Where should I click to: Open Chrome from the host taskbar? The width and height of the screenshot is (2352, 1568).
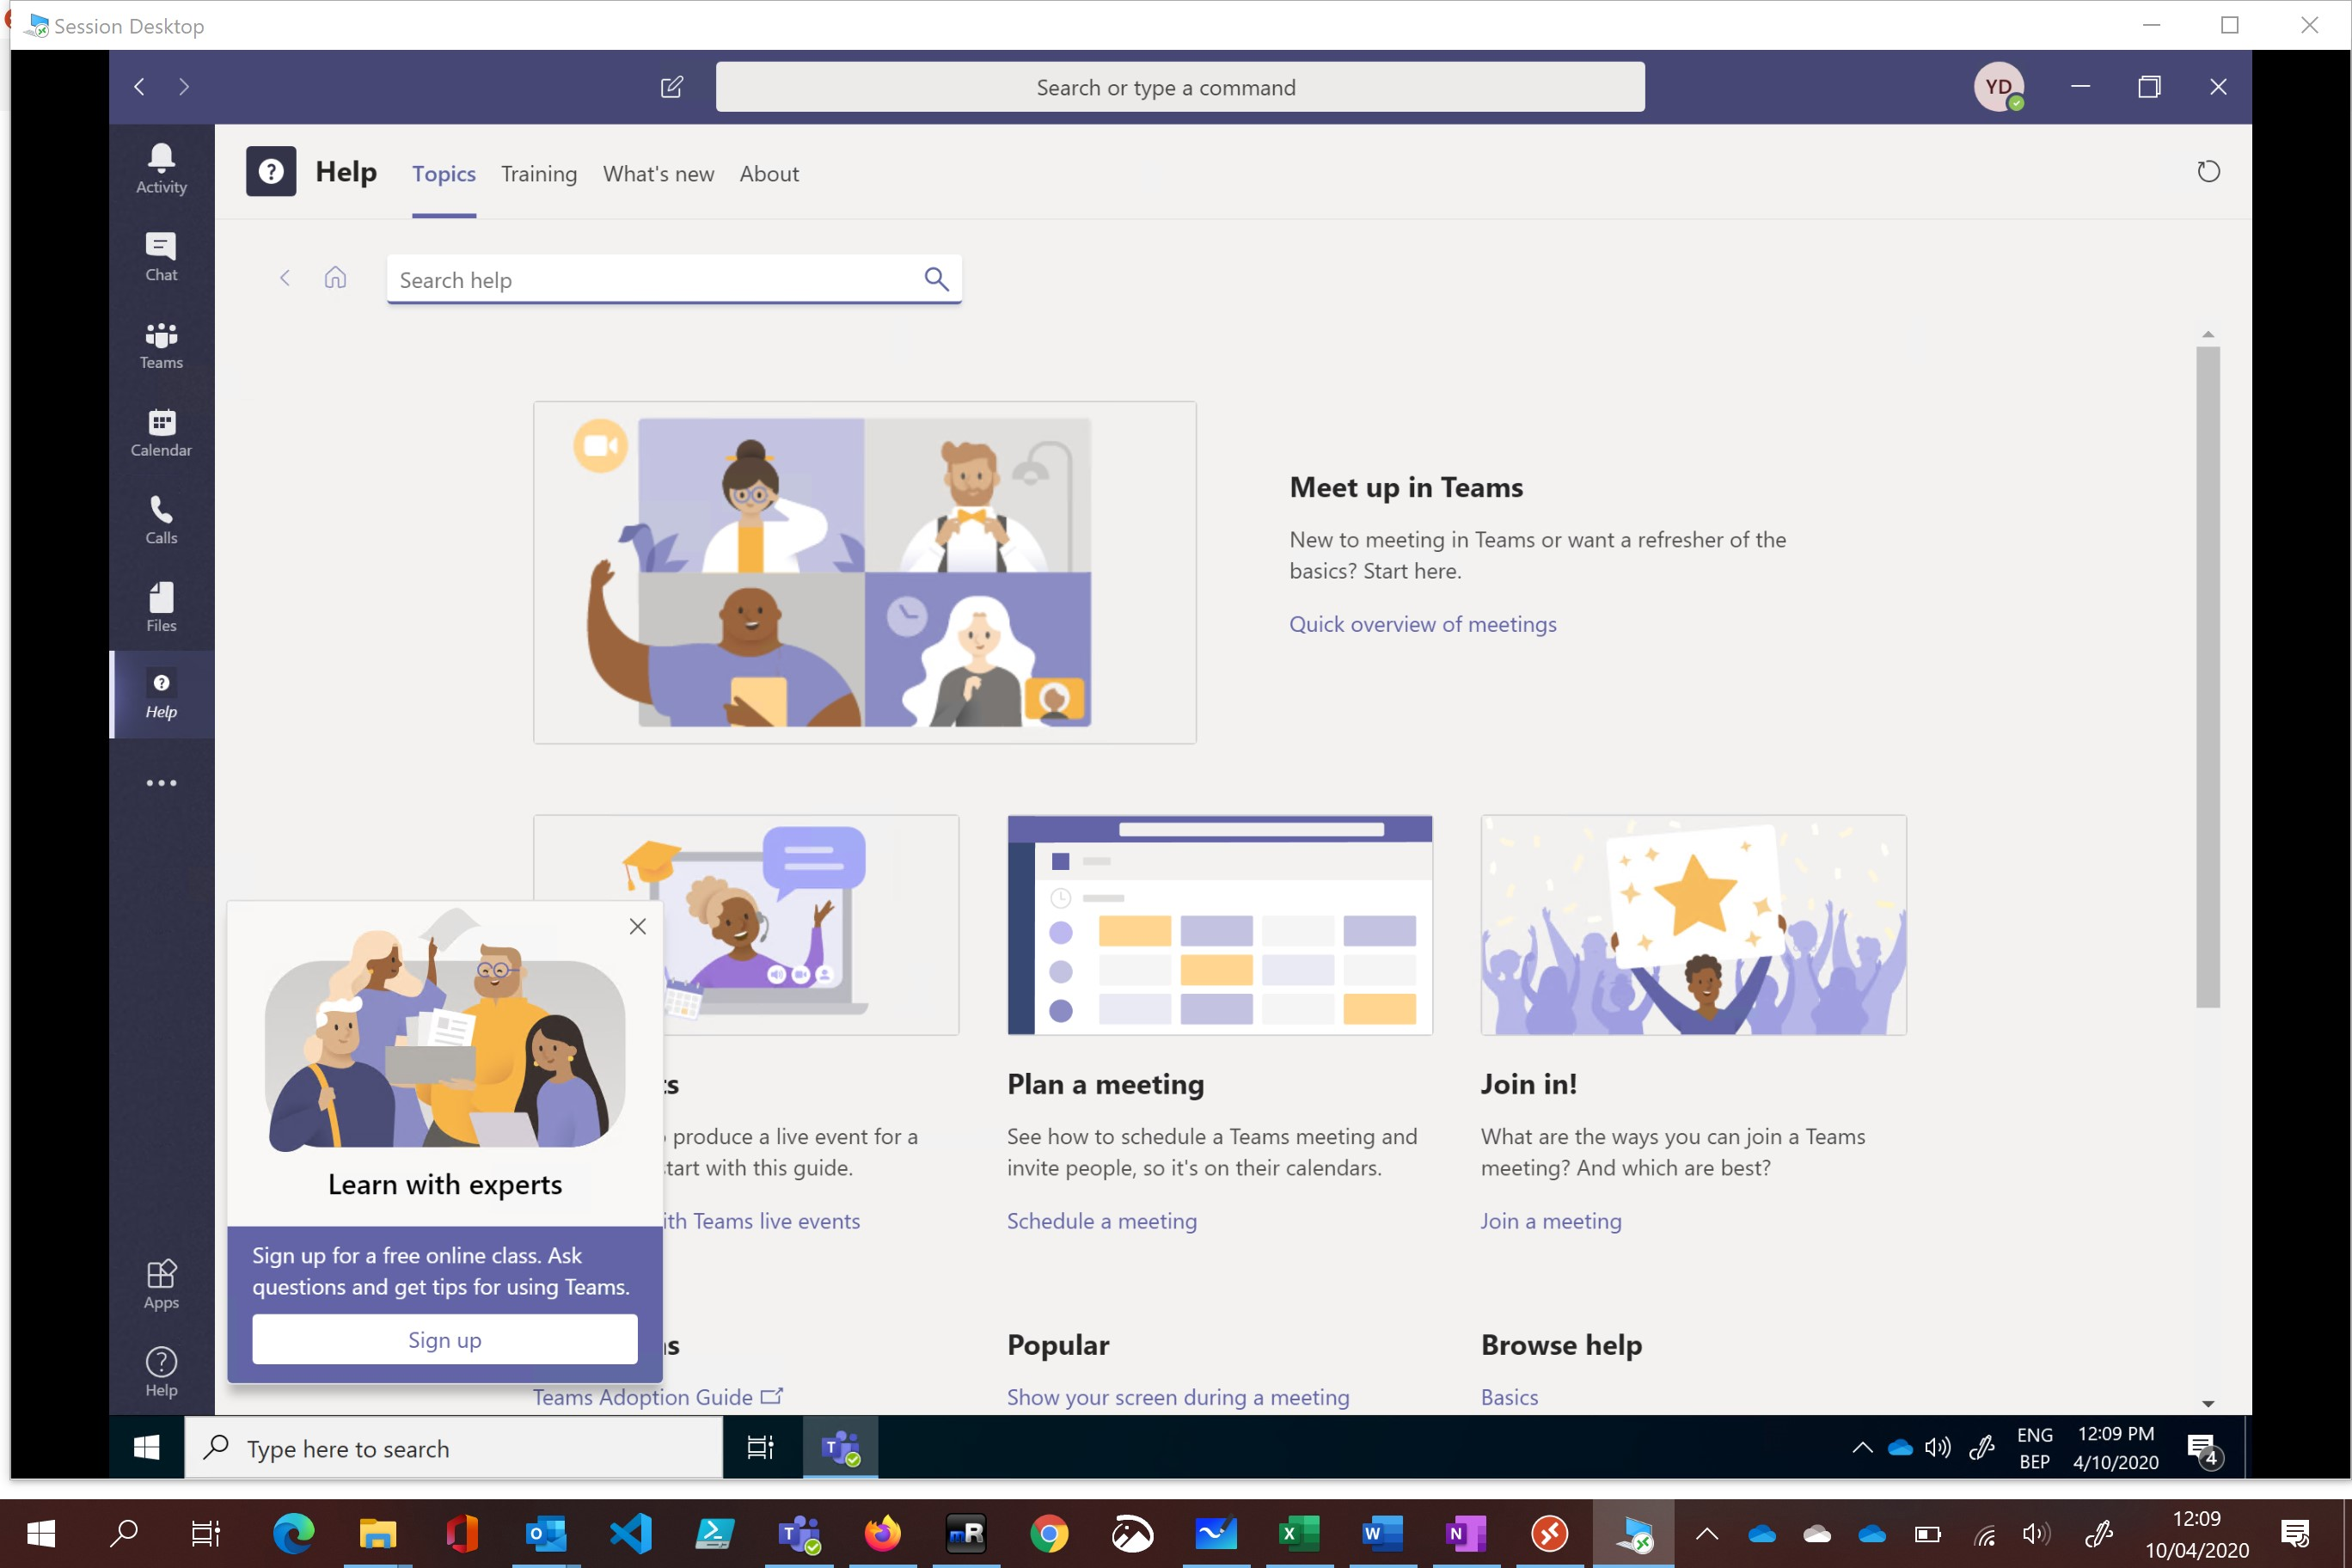coord(1049,1533)
